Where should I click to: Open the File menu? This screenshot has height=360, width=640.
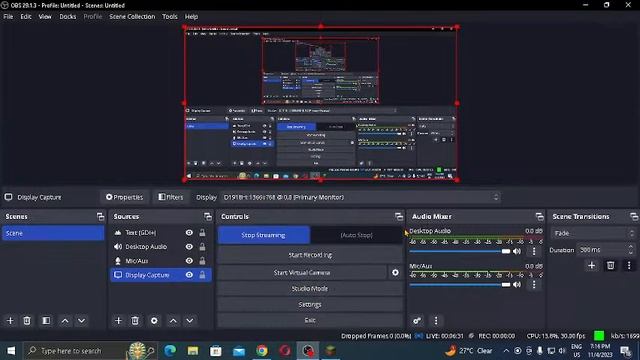tap(8, 17)
